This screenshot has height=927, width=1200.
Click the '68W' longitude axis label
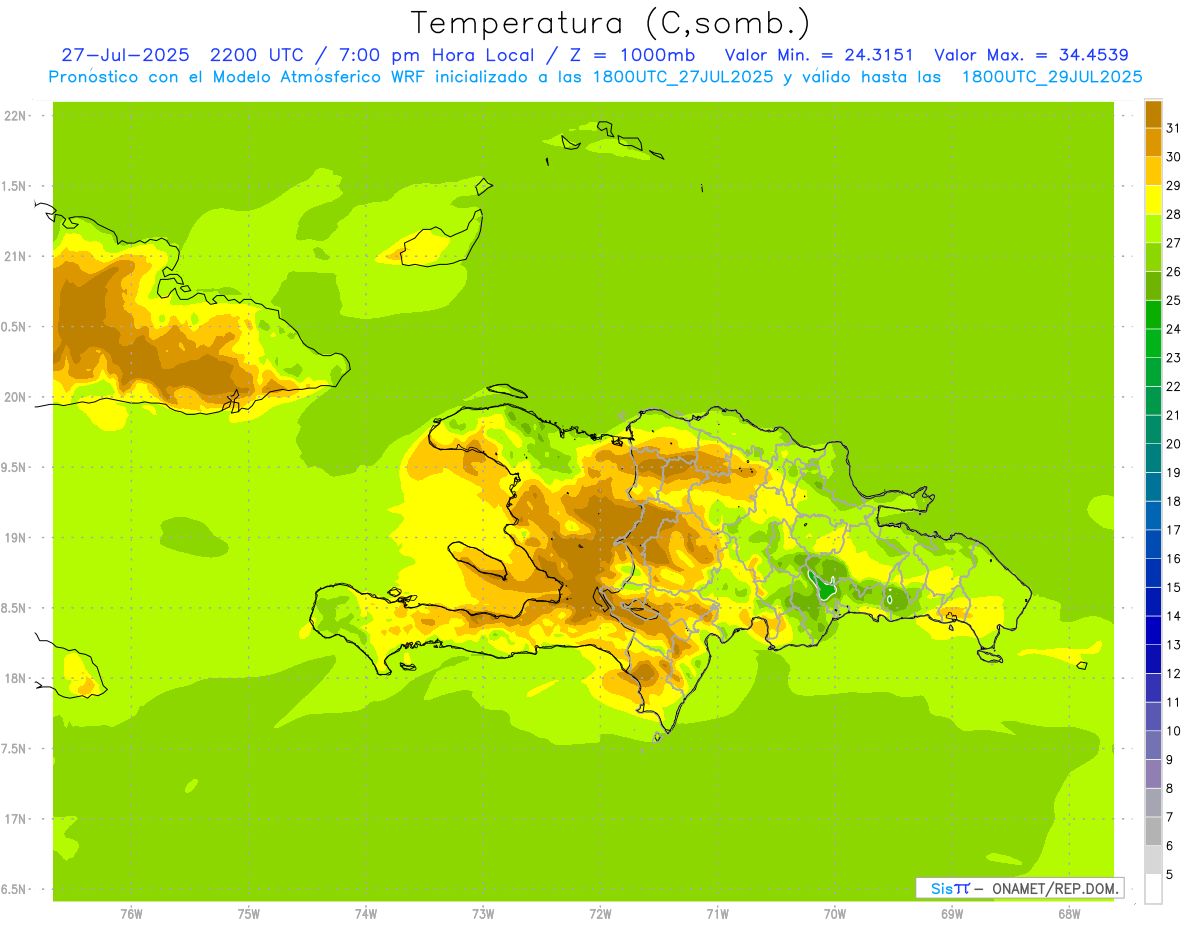[x=1069, y=913]
